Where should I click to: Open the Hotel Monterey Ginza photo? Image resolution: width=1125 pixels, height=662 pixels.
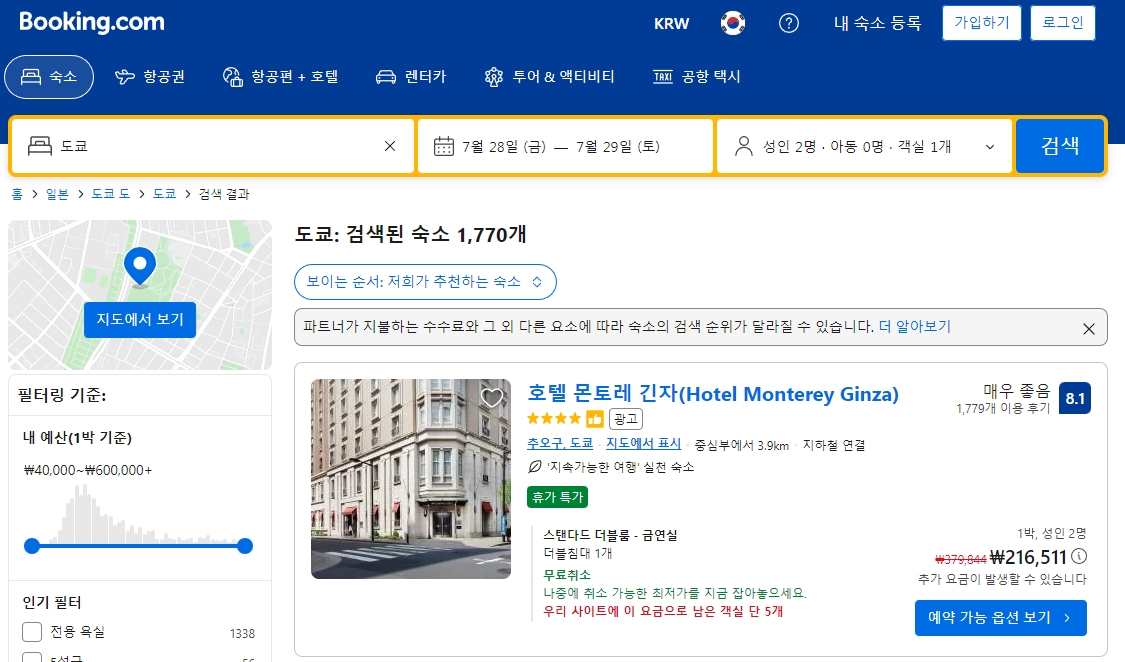(x=411, y=479)
